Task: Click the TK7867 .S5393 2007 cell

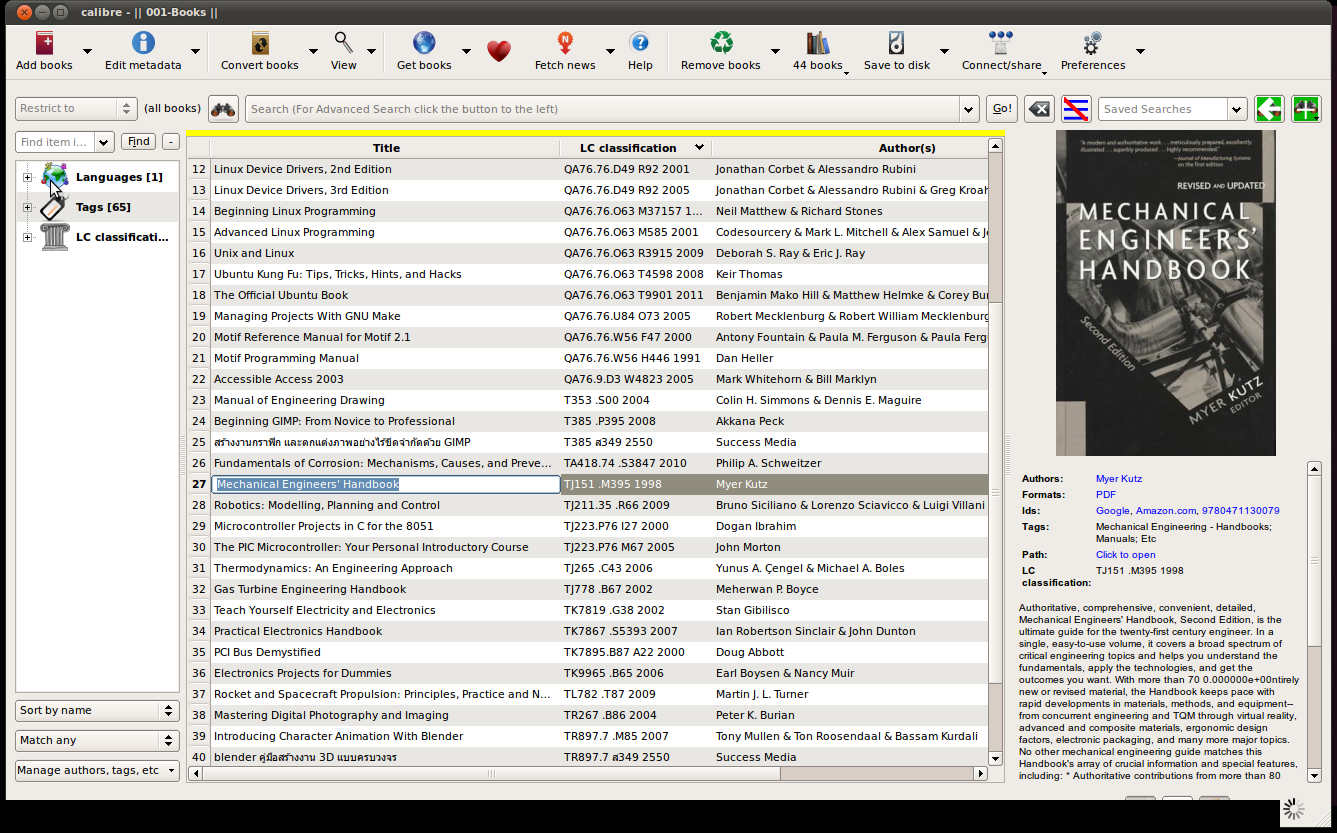Action: click(x=635, y=631)
